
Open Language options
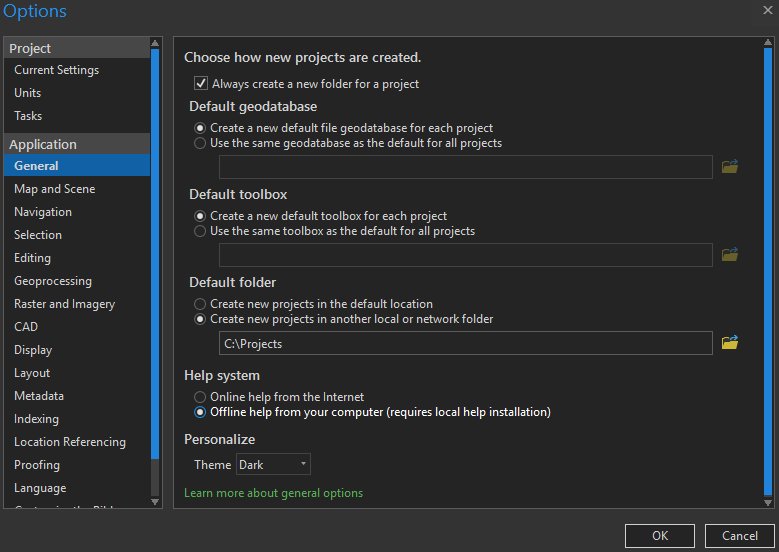coord(77,488)
